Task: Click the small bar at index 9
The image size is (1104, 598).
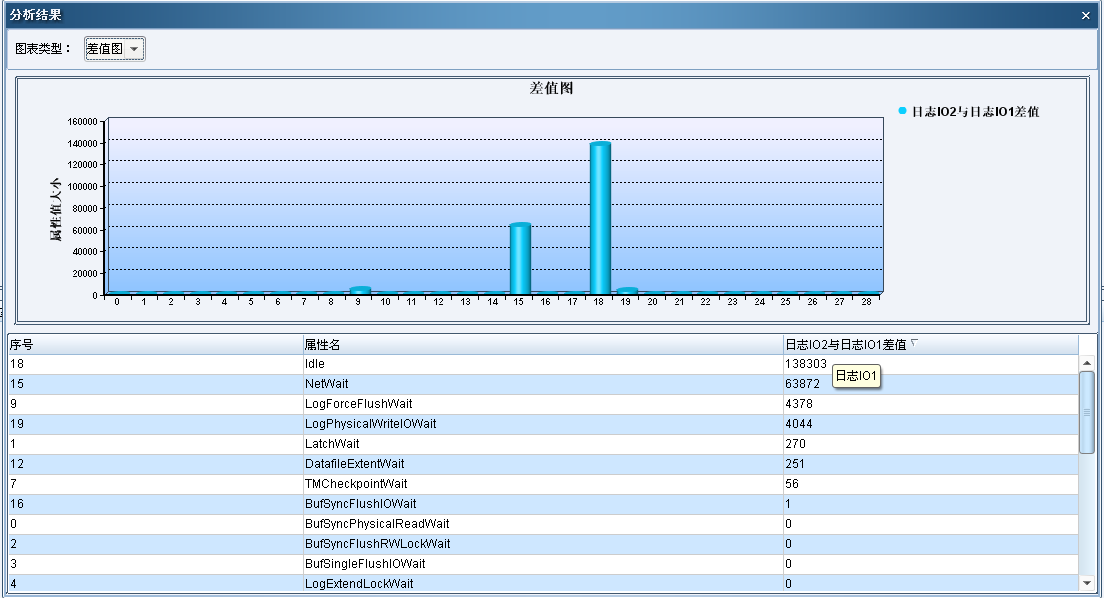Action: (360, 290)
